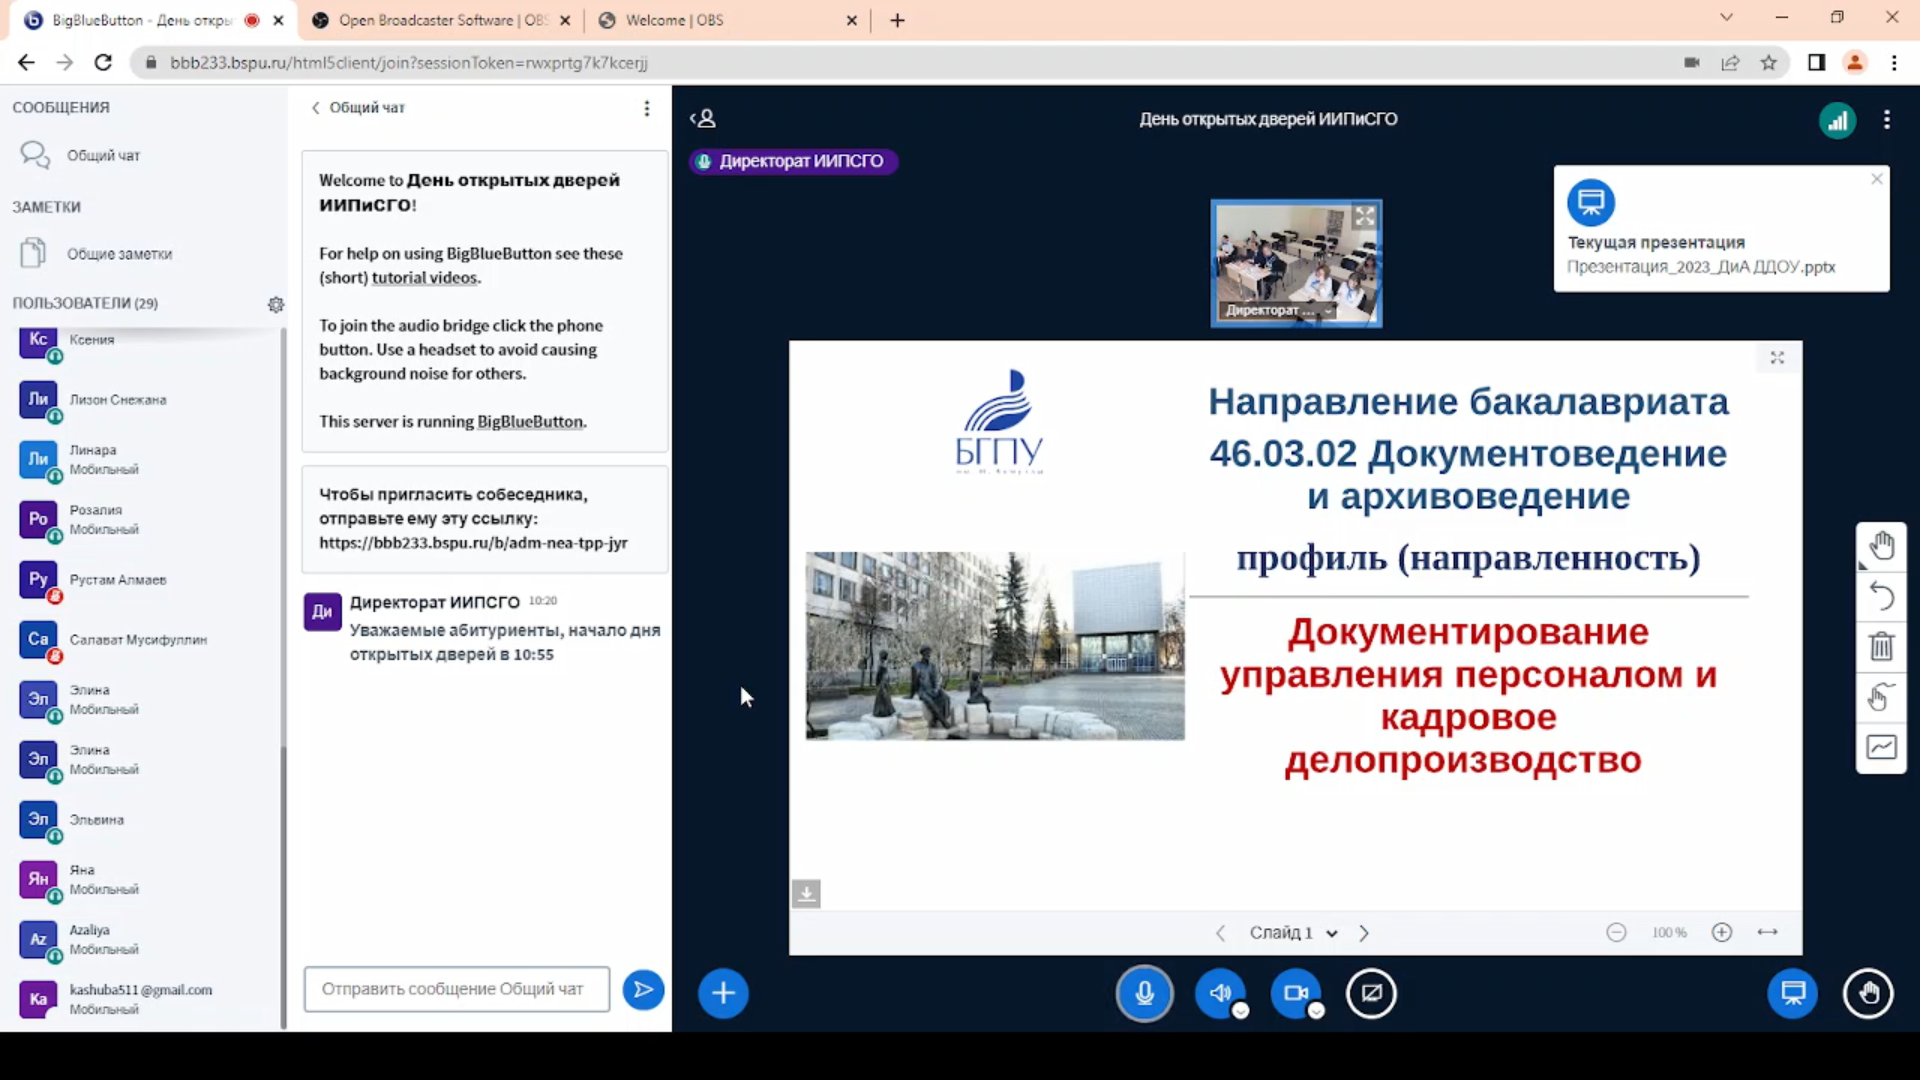This screenshot has width=1920, height=1080.
Task: Select the whiteboard pan hand tool
Action: 1881,546
